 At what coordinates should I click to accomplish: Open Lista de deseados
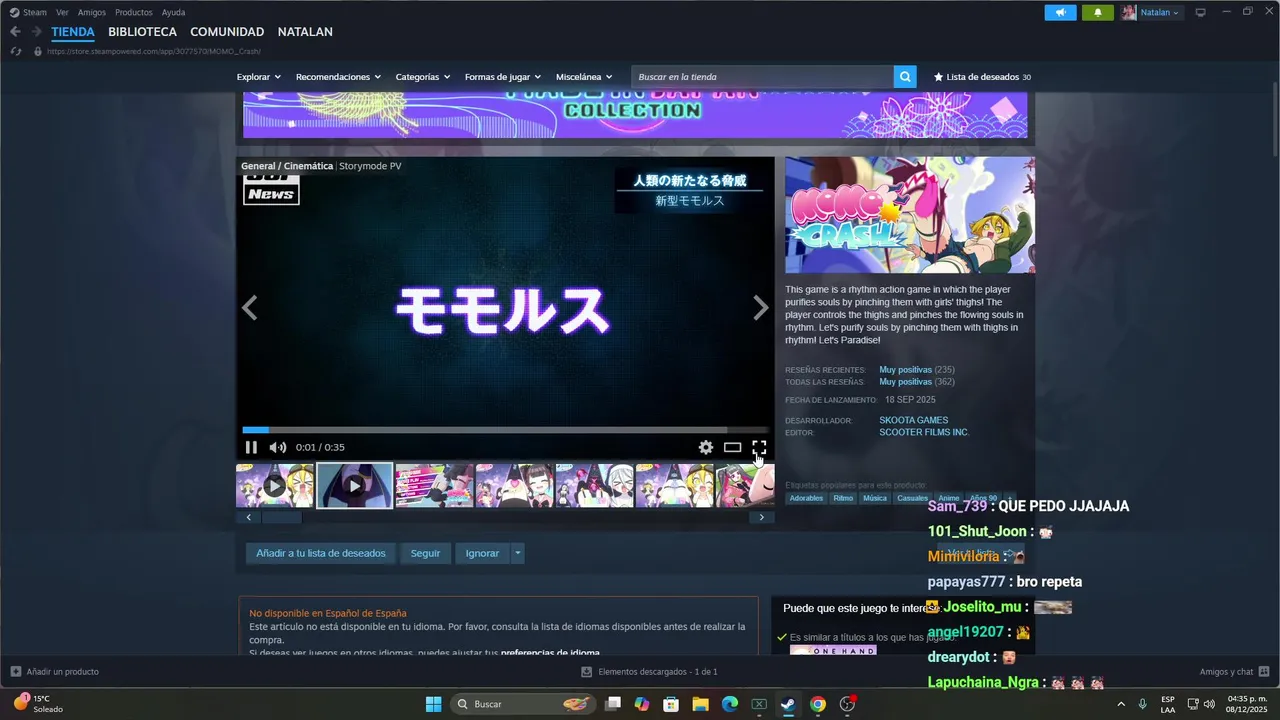(982, 77)
